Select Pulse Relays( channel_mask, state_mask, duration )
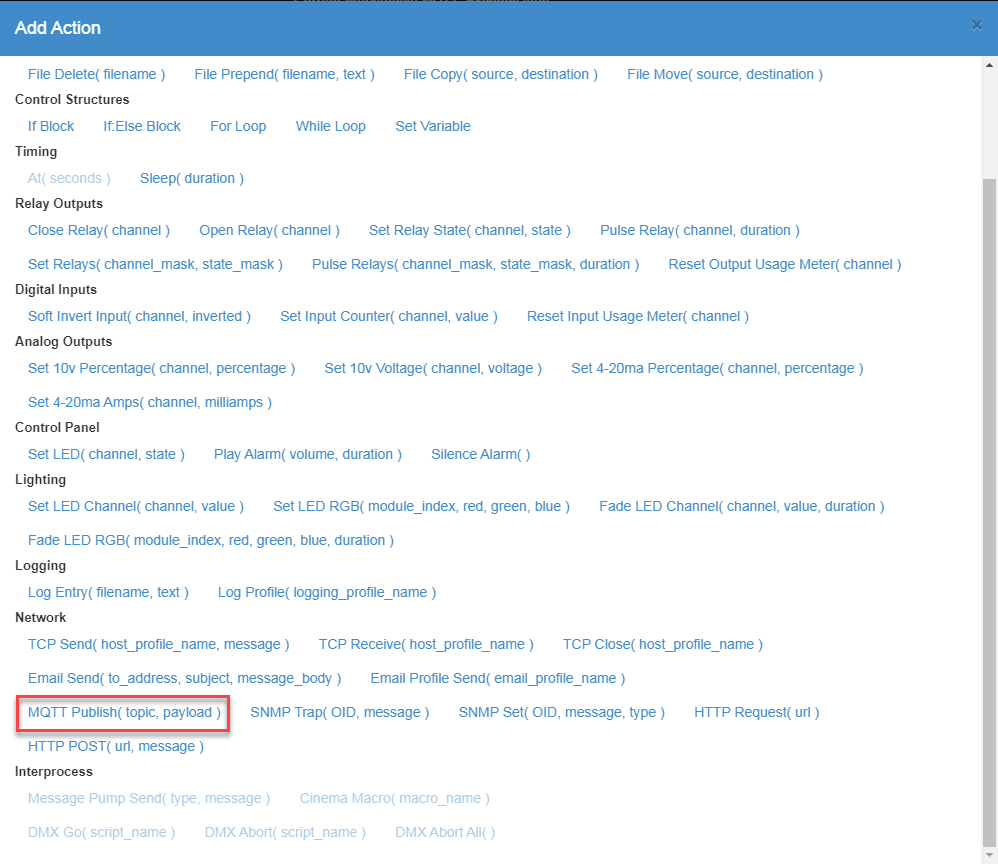The height and width of the screenshot is (866, 998). click(475, 264)
